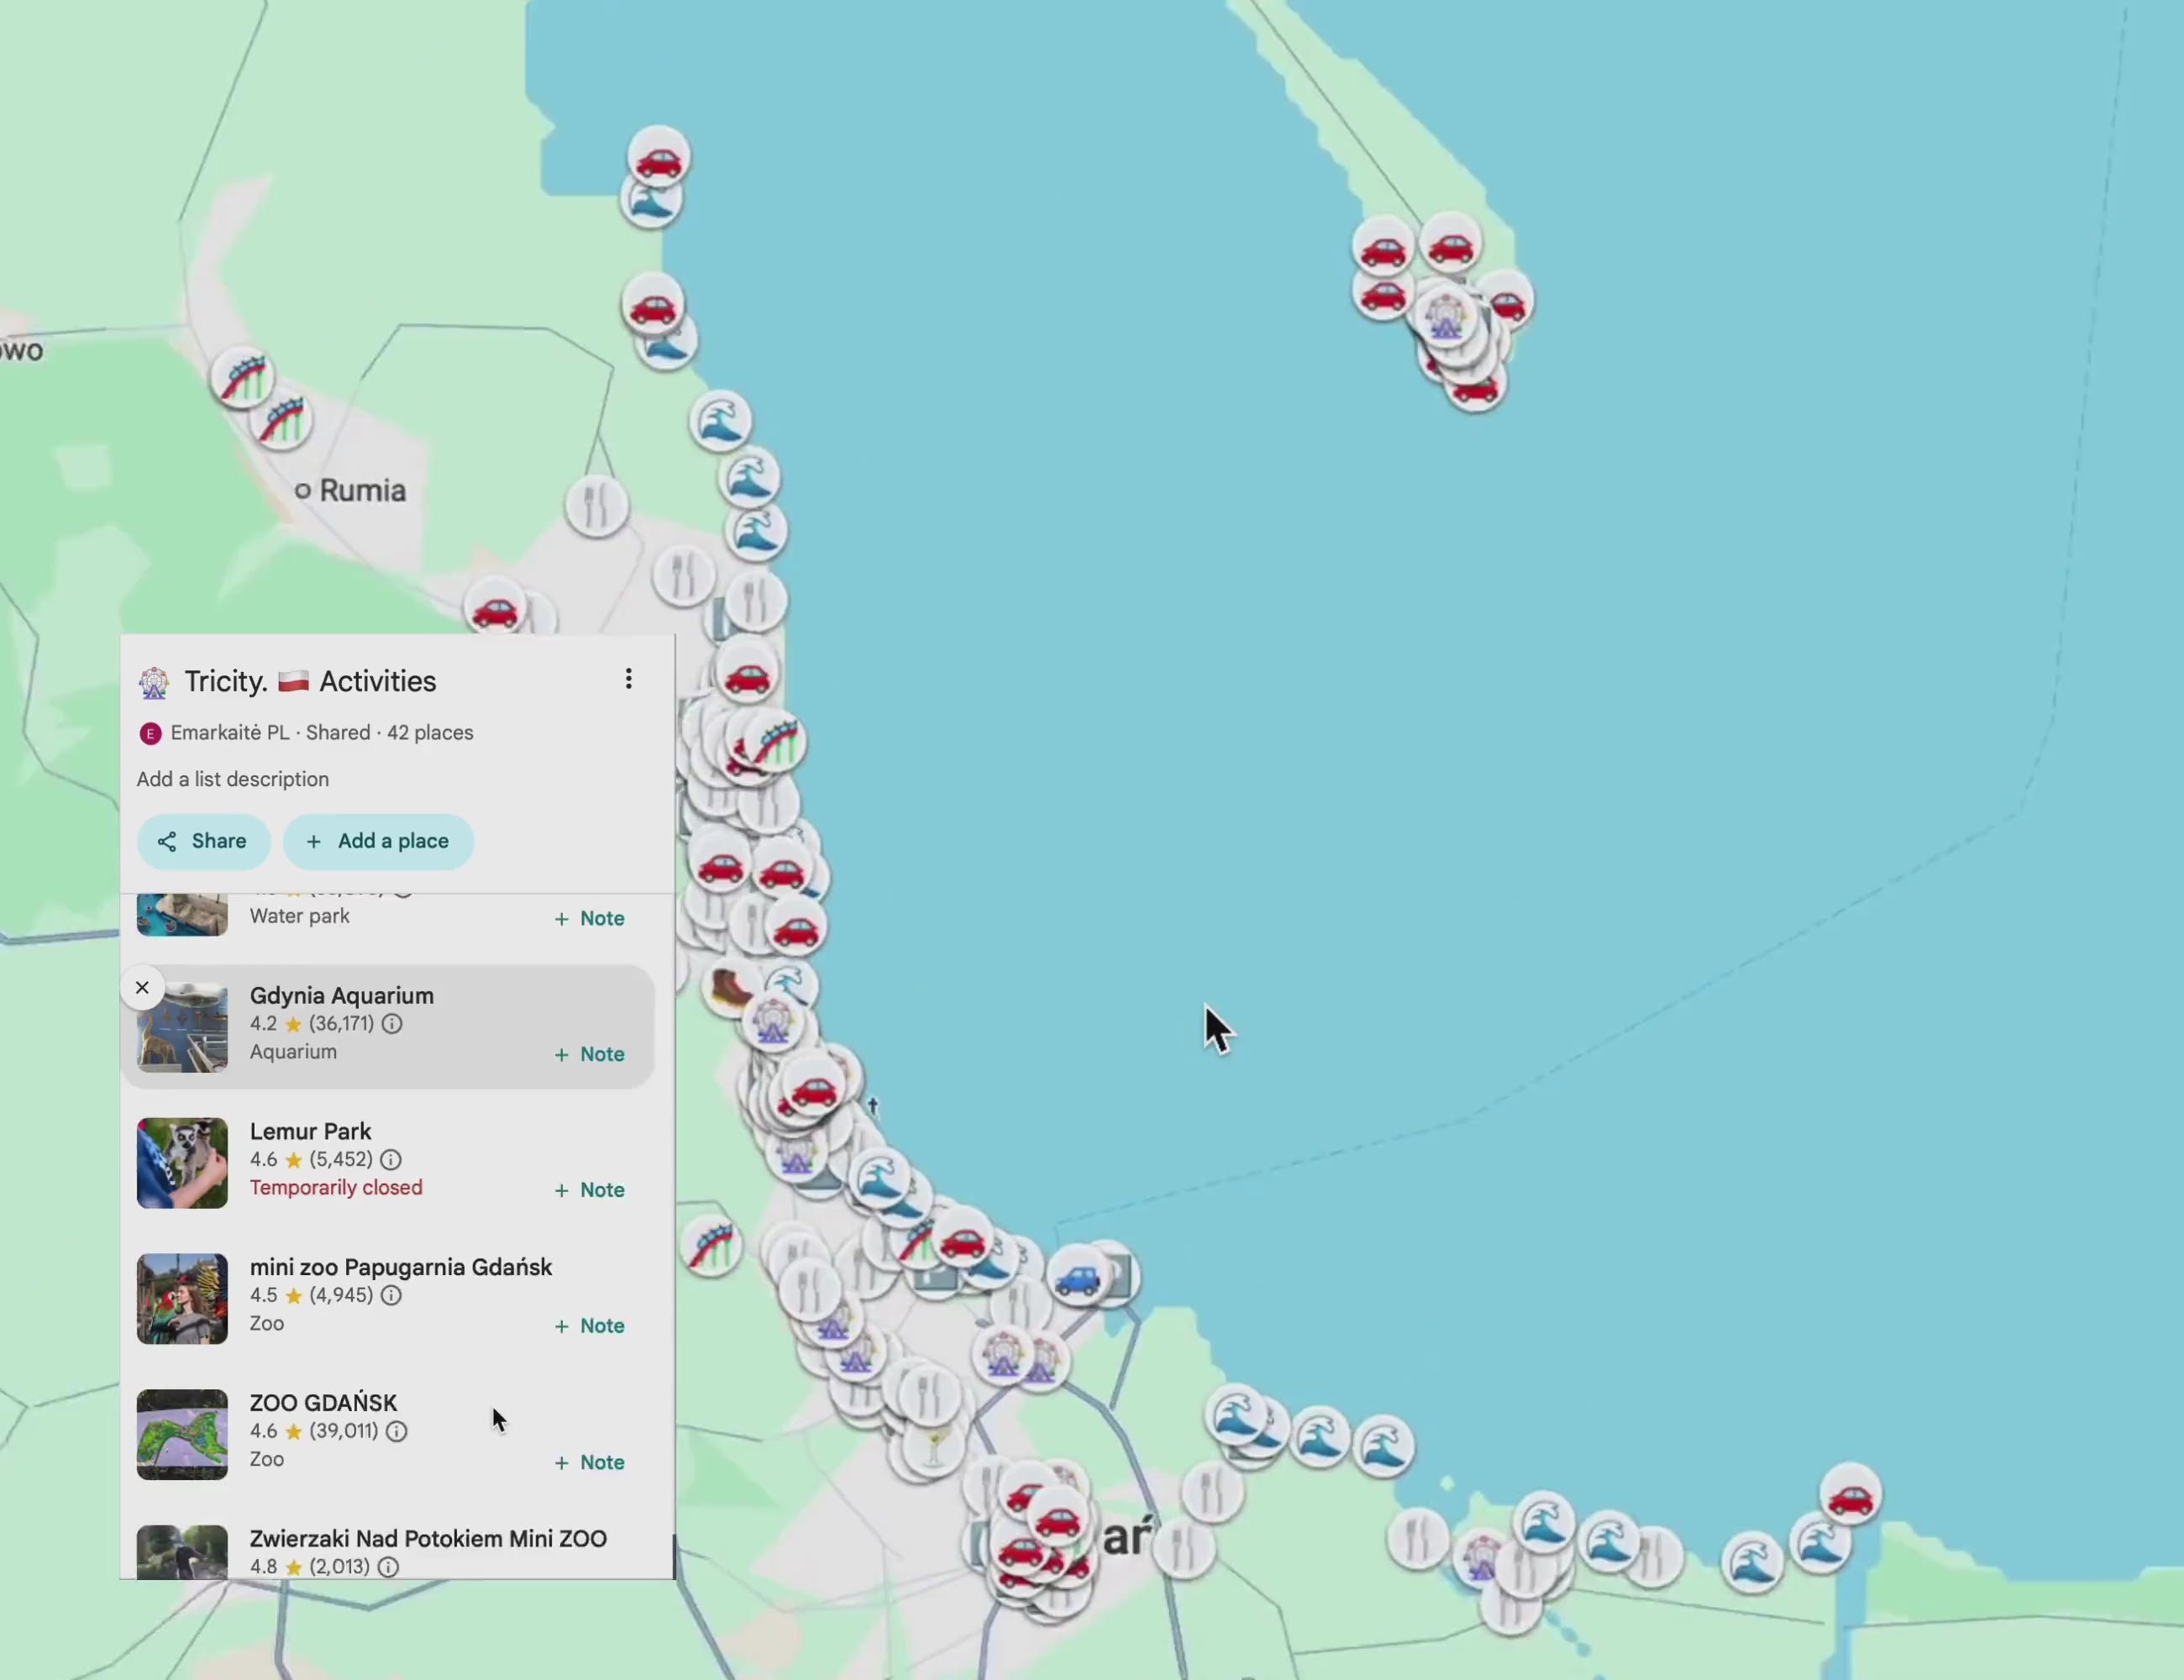The image size is (2184, 1680).
Task: Remove Gdynia Aquarium from the list
Action: tap(142, 987)
